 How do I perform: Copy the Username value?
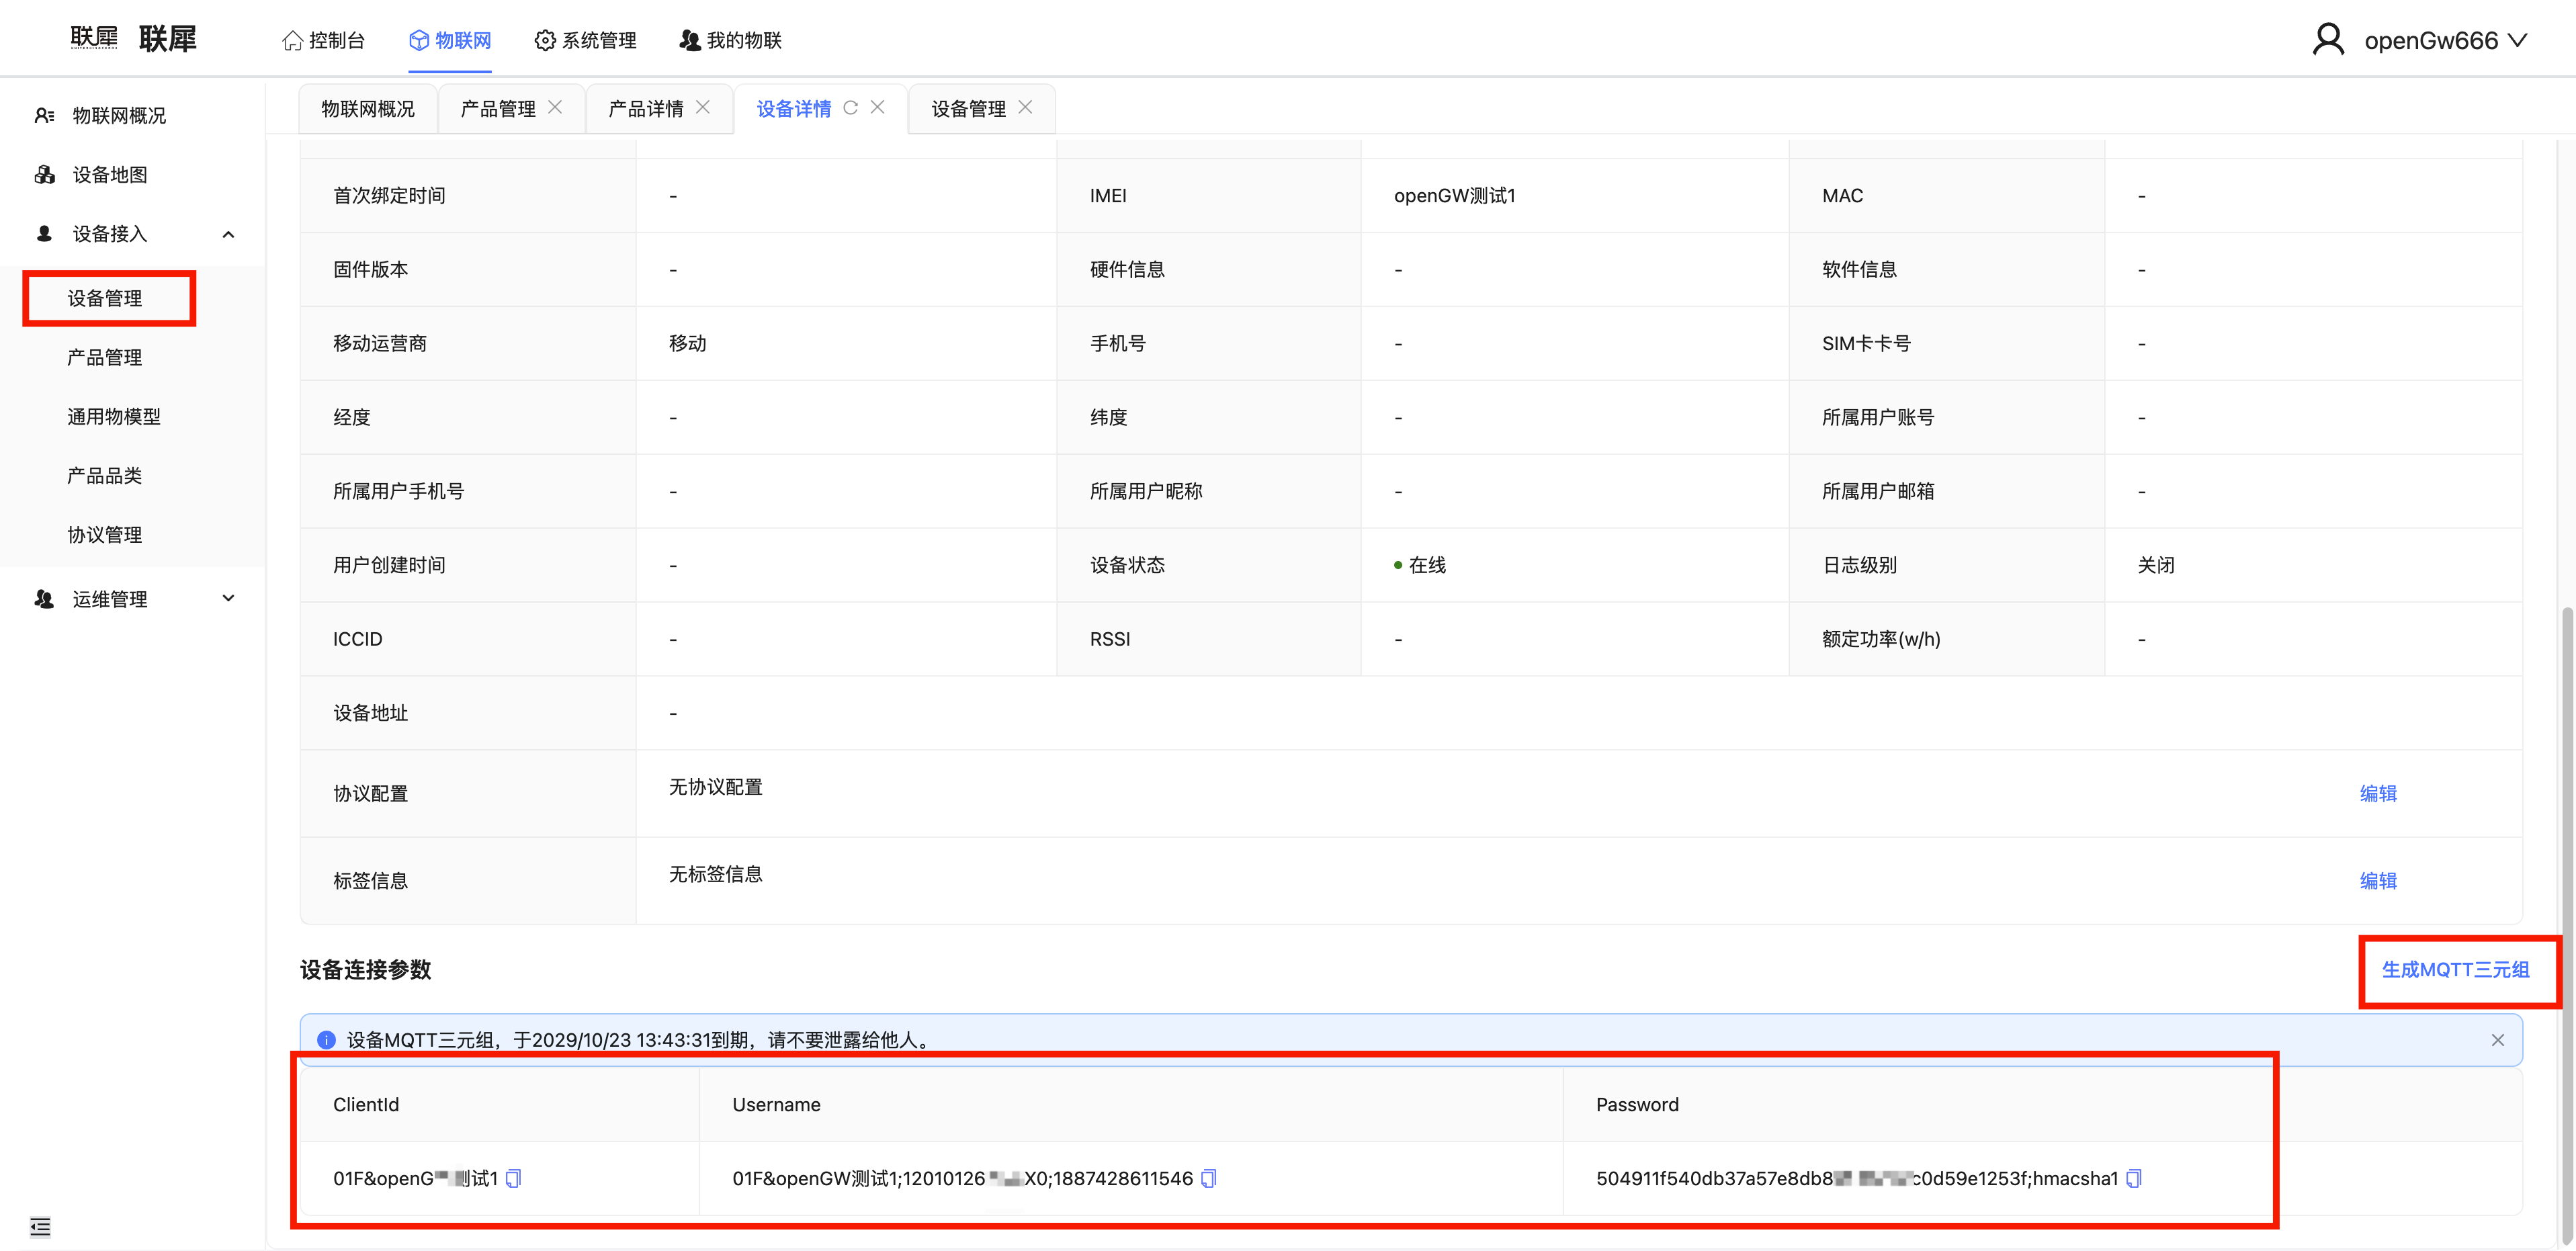[1208, 1178]
